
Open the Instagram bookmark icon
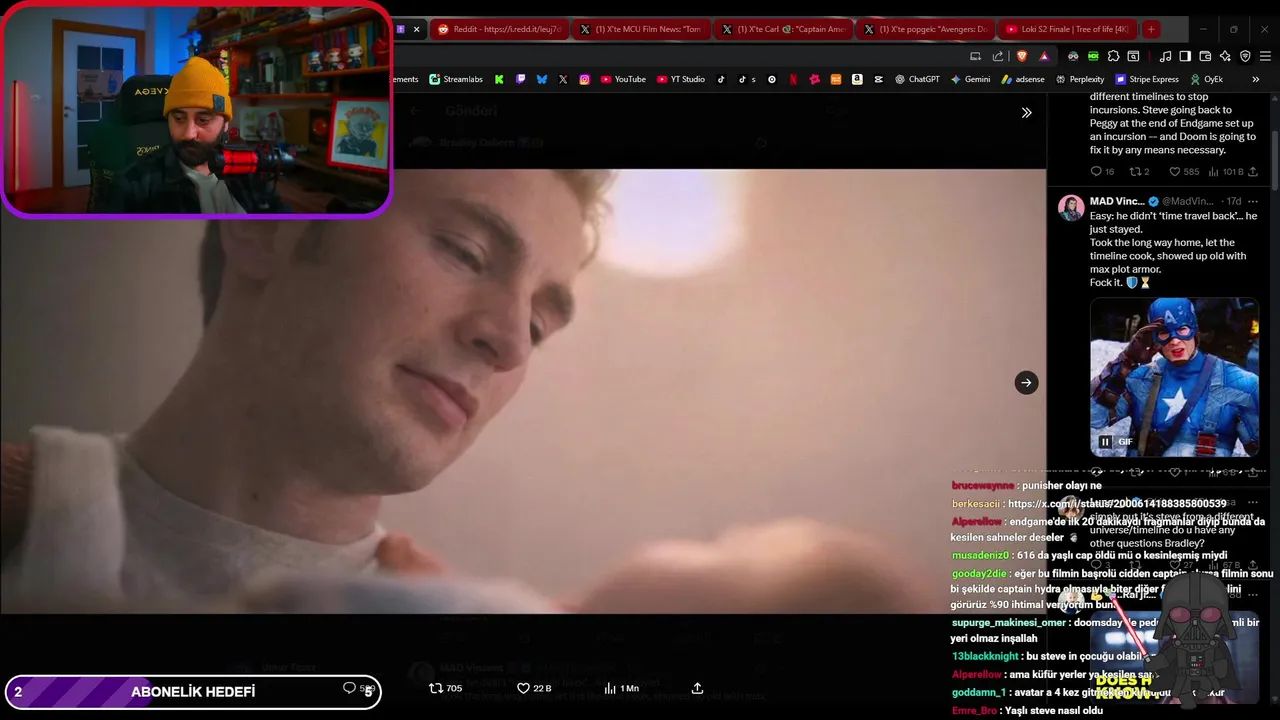(584, 79)
